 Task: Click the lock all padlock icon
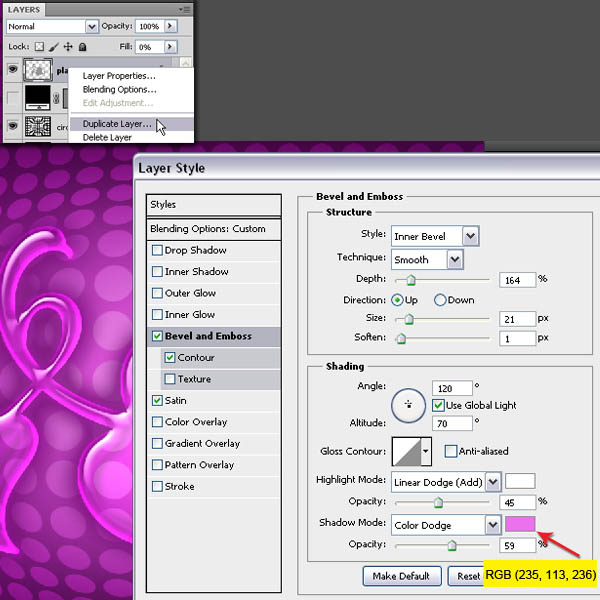click(81, 46)
